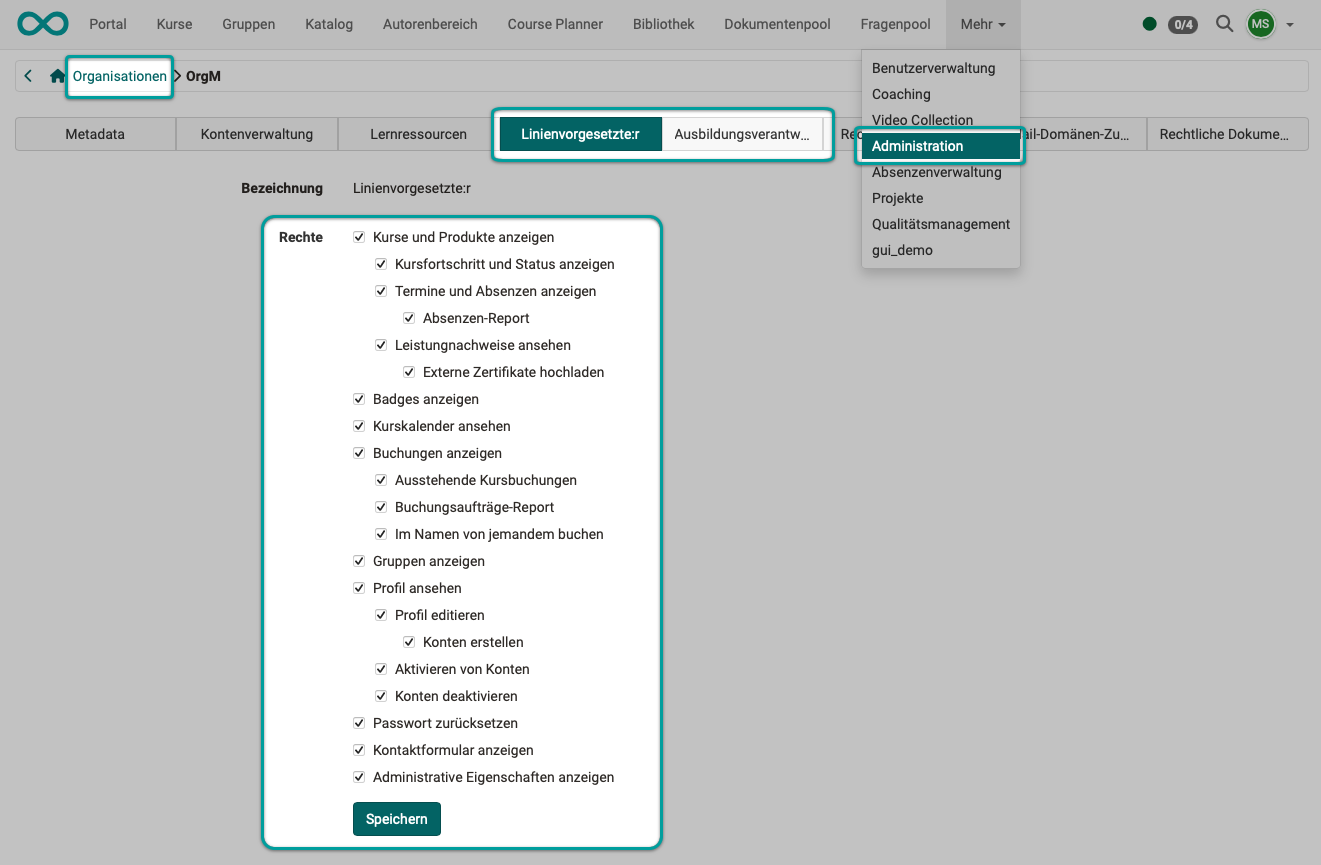Click the OpenOlat infinity logo
Image resolution: width=1321 pixels, height=865 pixels.
pyautogui.click(x=43, y=24)
